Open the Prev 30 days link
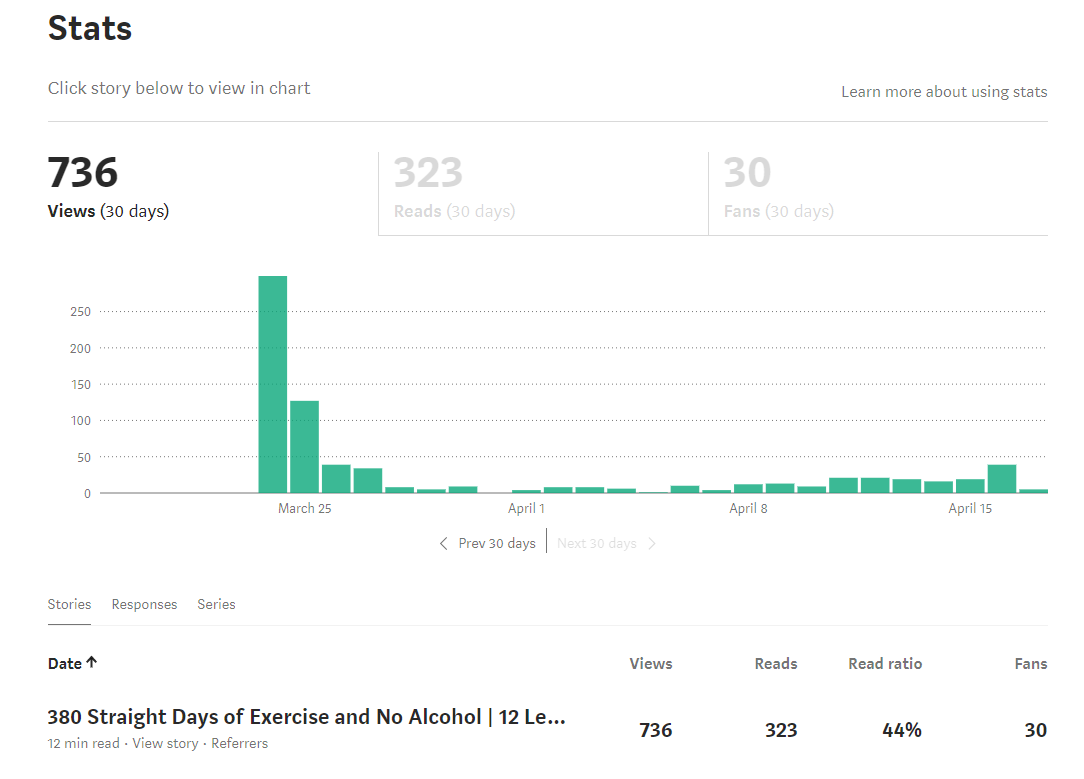The width and height of the screenshot is (1084, 779). point(497,544)
